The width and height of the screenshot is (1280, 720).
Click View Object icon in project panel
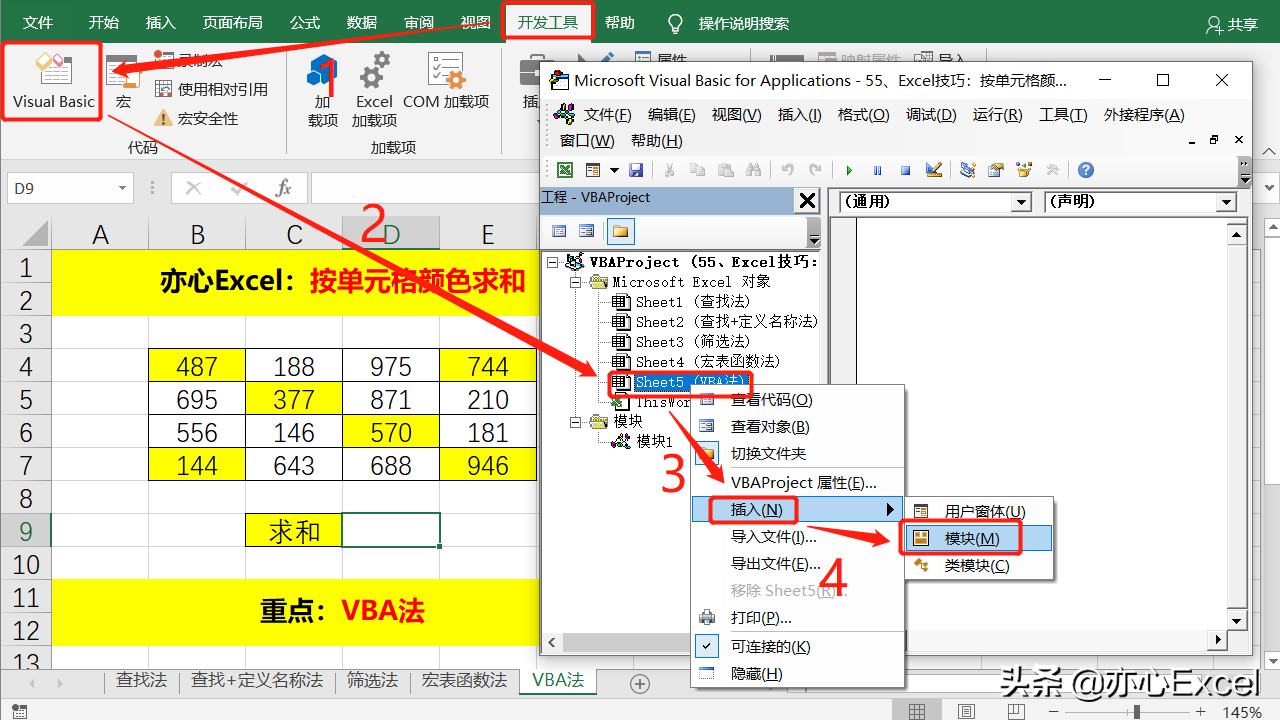[x=587, y=232]
